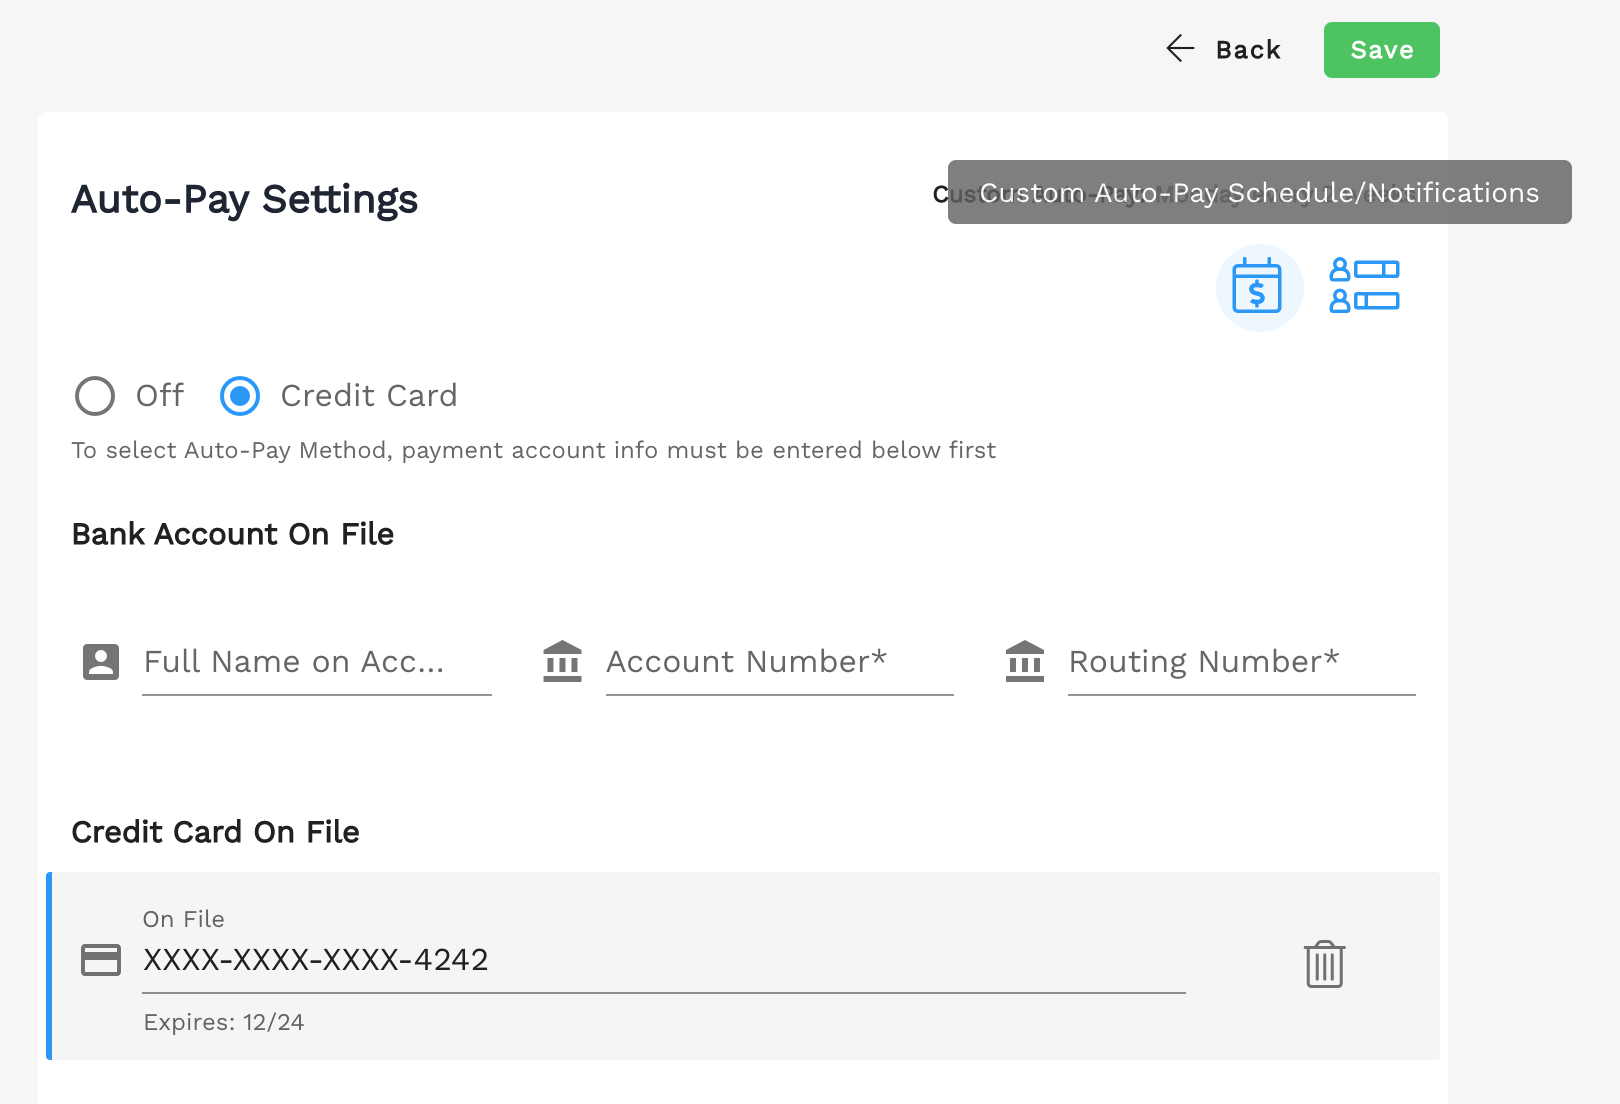Delete the card ending in 4242
This screenshot has width=1620, height=1104.
click(1324, 965)
